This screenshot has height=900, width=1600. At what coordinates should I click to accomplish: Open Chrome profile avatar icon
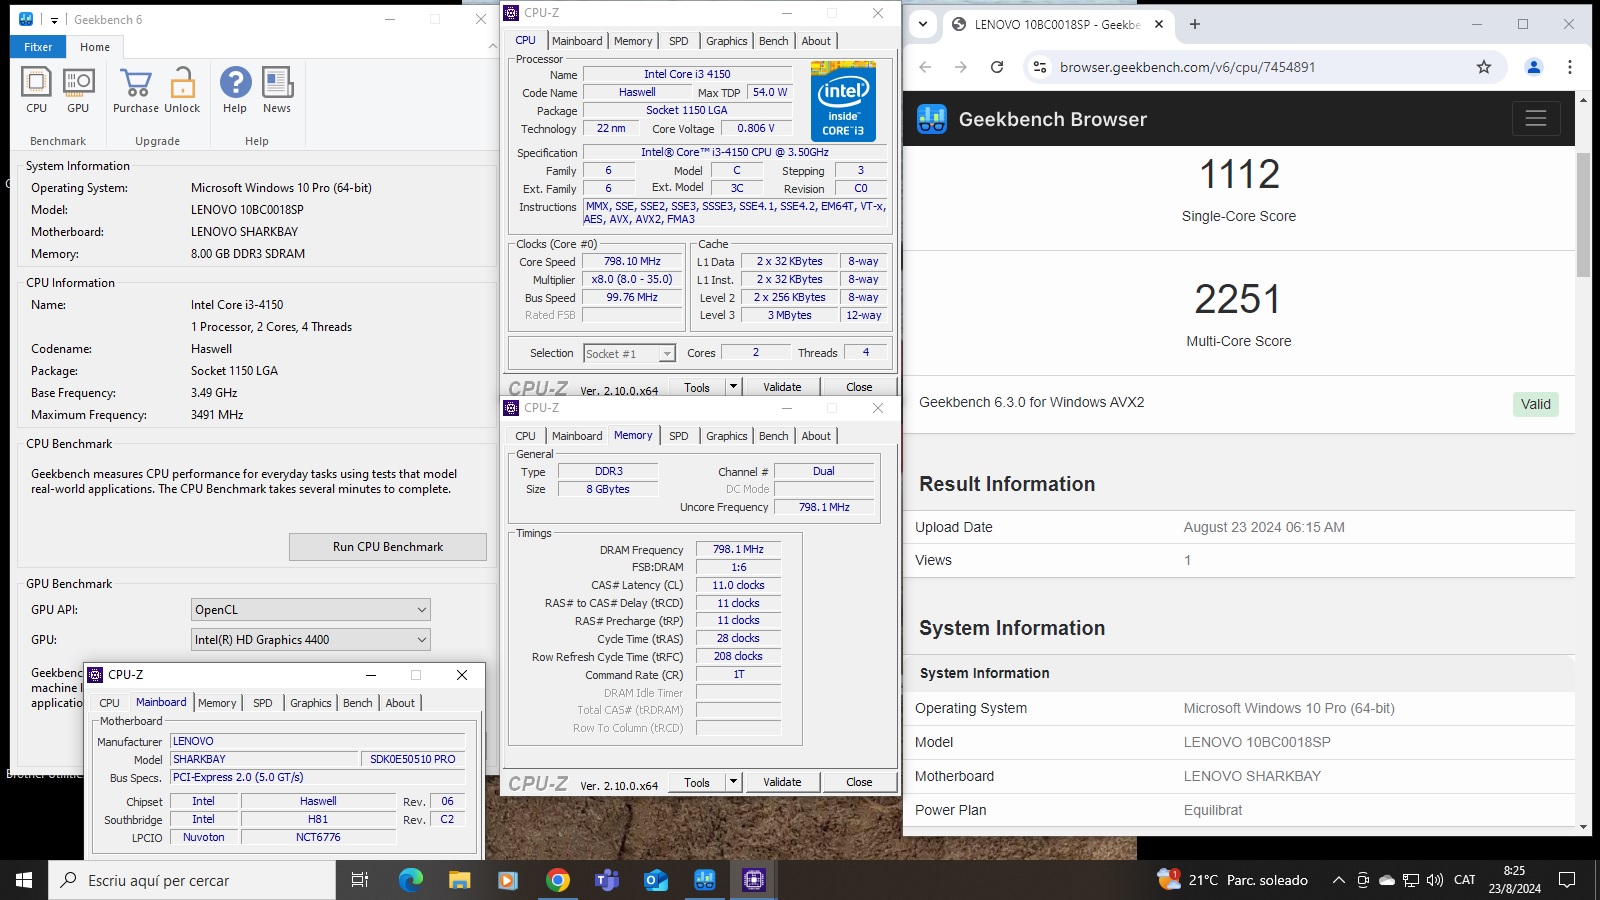pyautogui.click(x=1533, y=67)
